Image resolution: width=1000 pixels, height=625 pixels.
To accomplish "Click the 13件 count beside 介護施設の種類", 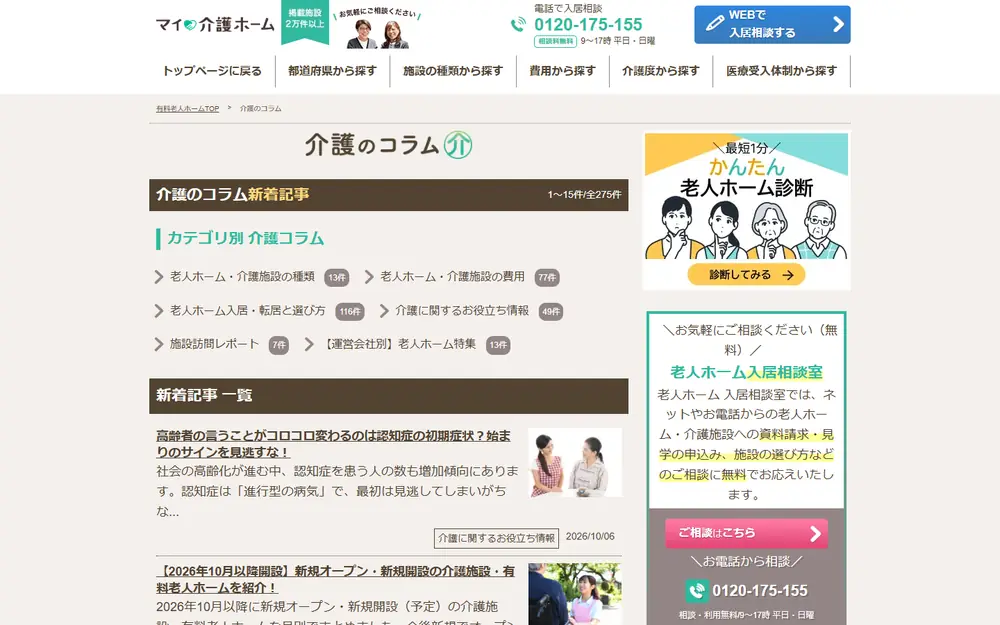I will click(337, 277).
